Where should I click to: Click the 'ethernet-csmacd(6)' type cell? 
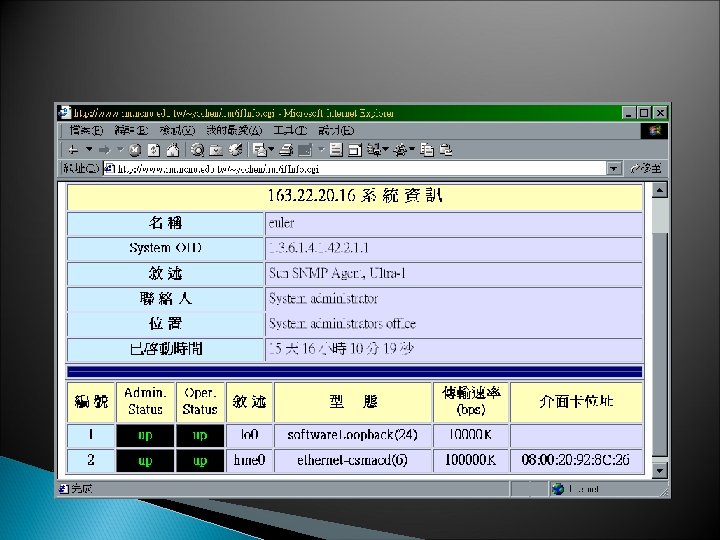pos(353,460)
